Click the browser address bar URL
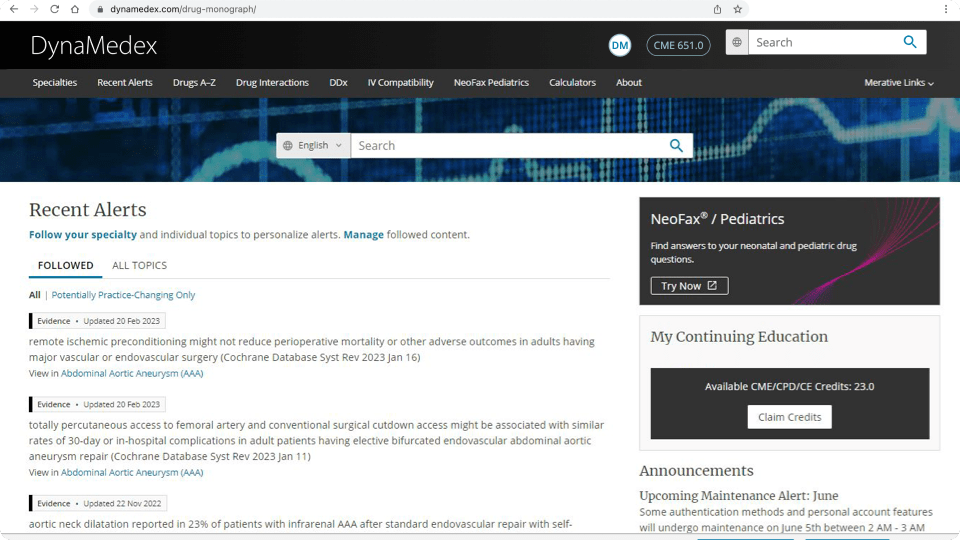The height and width of the screenshot is (540, 960). point(183,9)
